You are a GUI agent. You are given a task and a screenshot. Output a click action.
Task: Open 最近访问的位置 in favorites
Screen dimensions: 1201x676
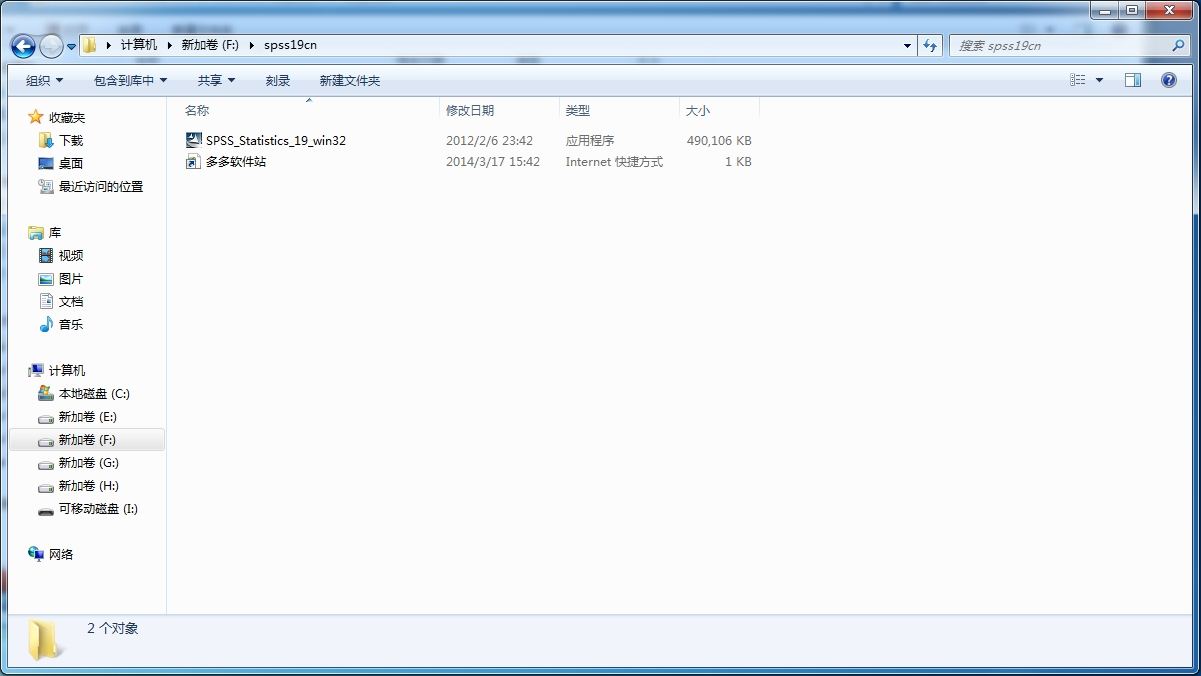point(101,186)
